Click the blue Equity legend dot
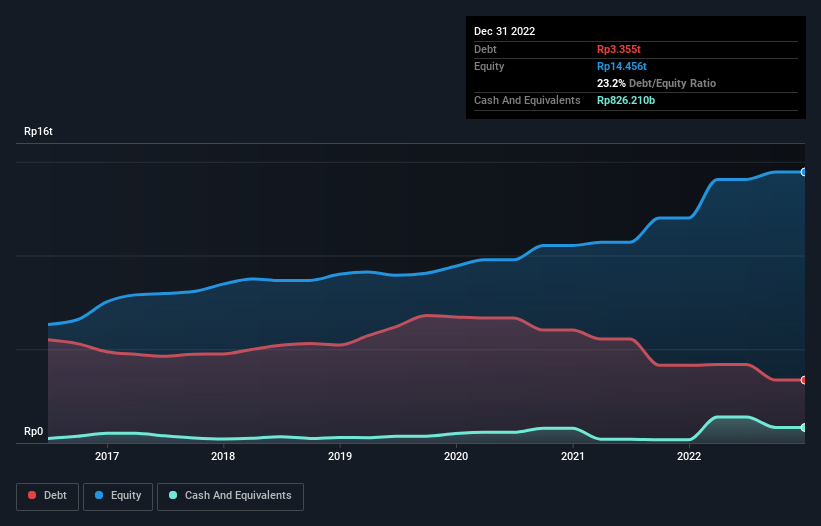This screenshot has height=526, width=821. pos(99,495)
